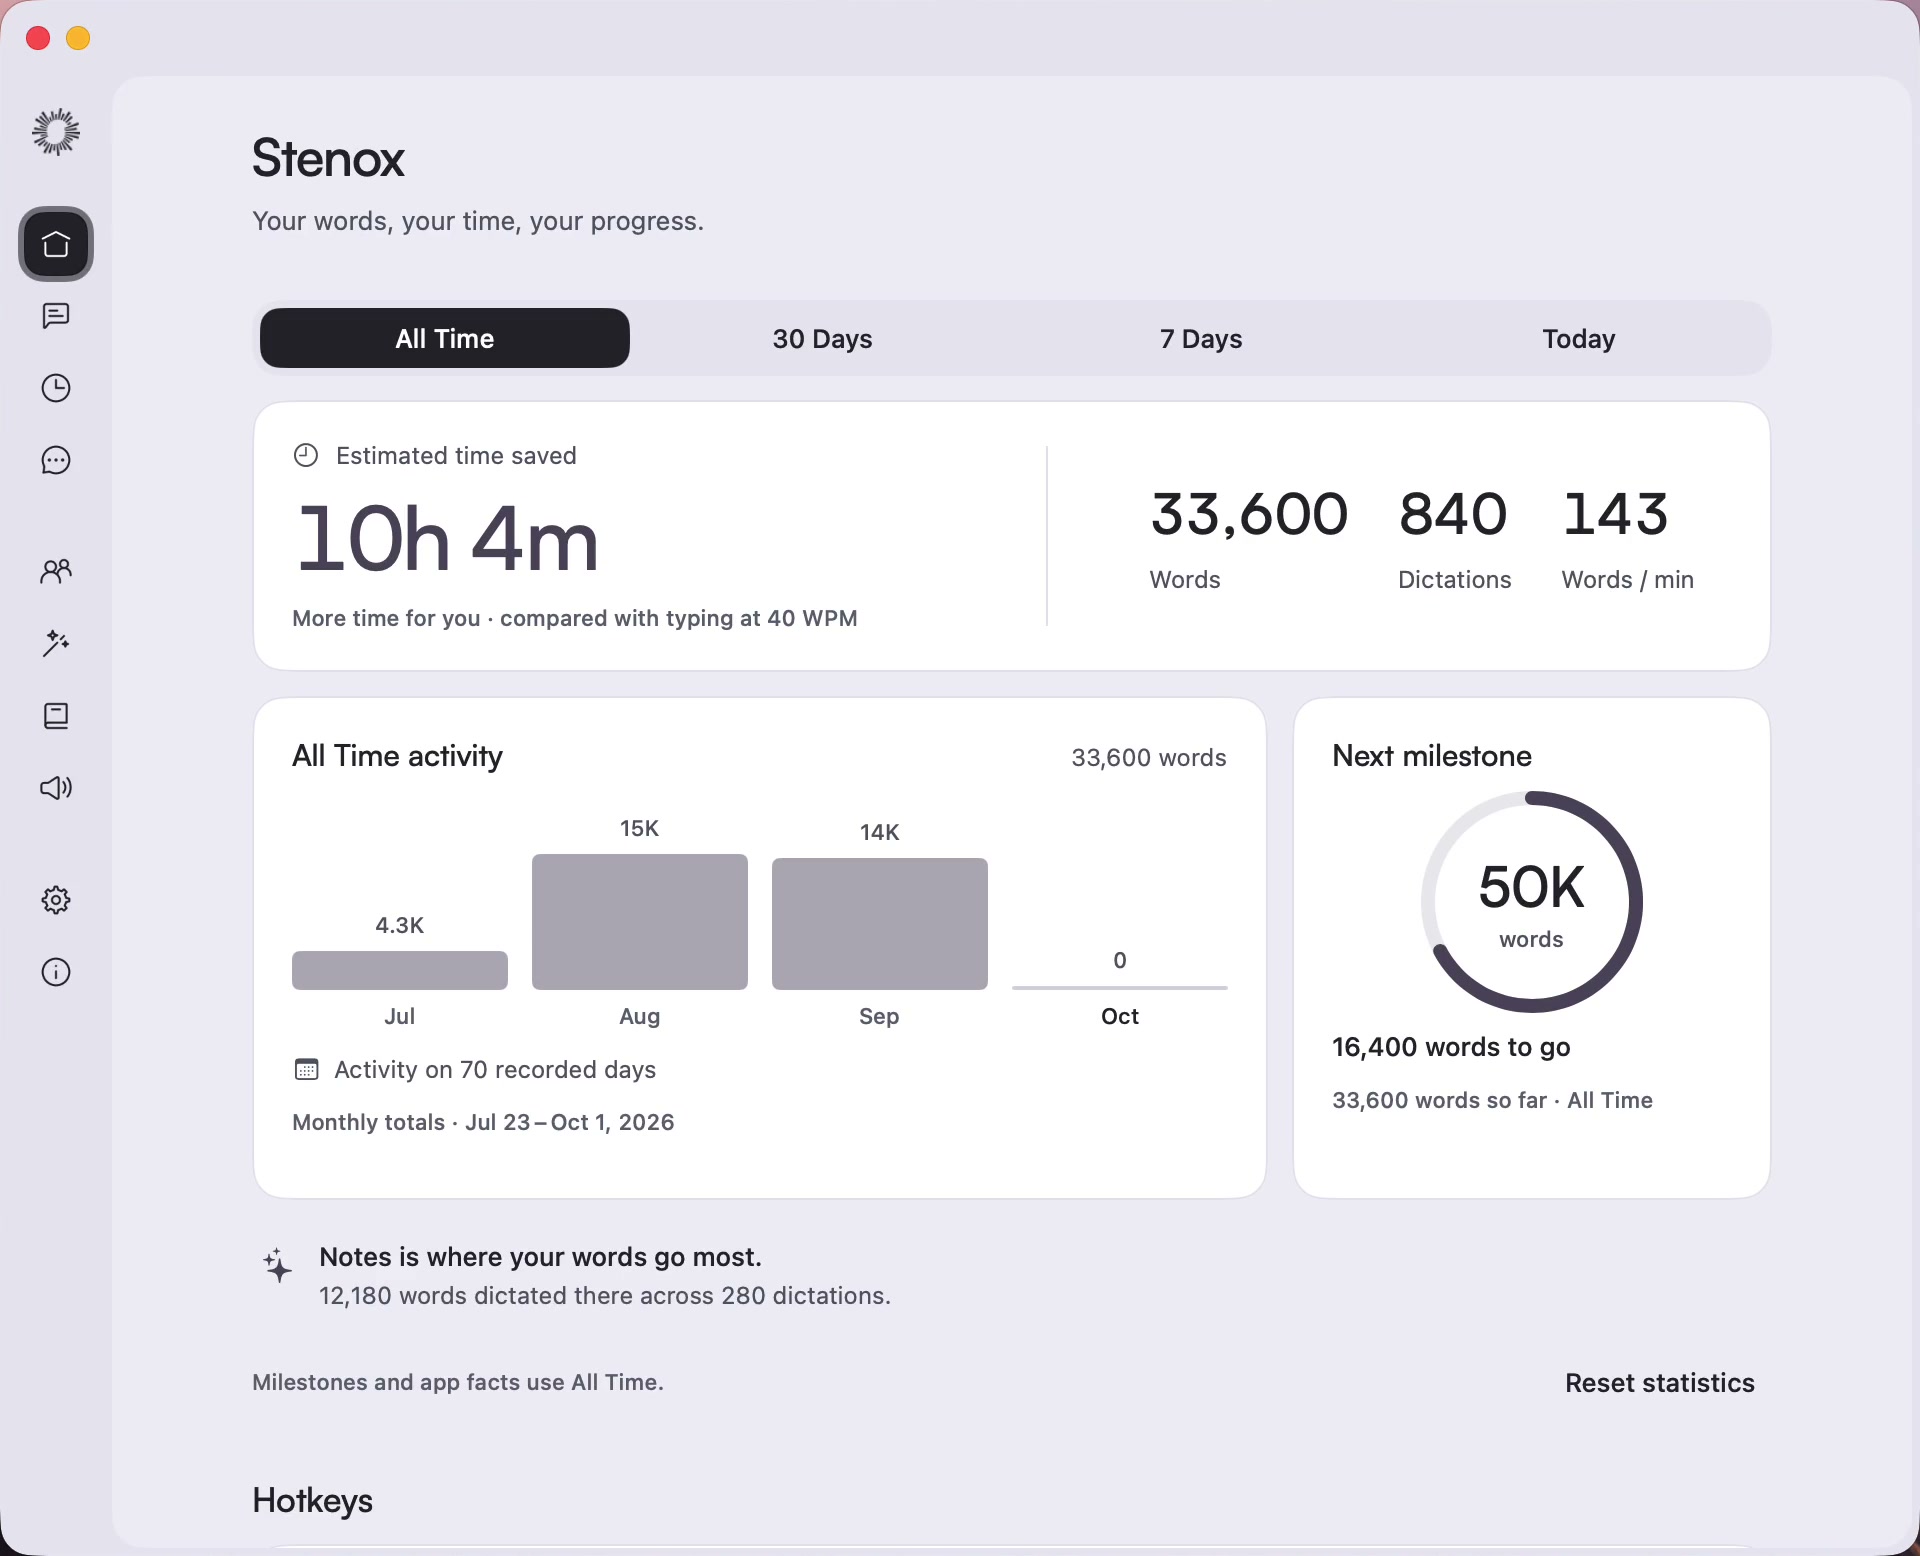Click the 10h 4m time saved value

pos(447,539)
